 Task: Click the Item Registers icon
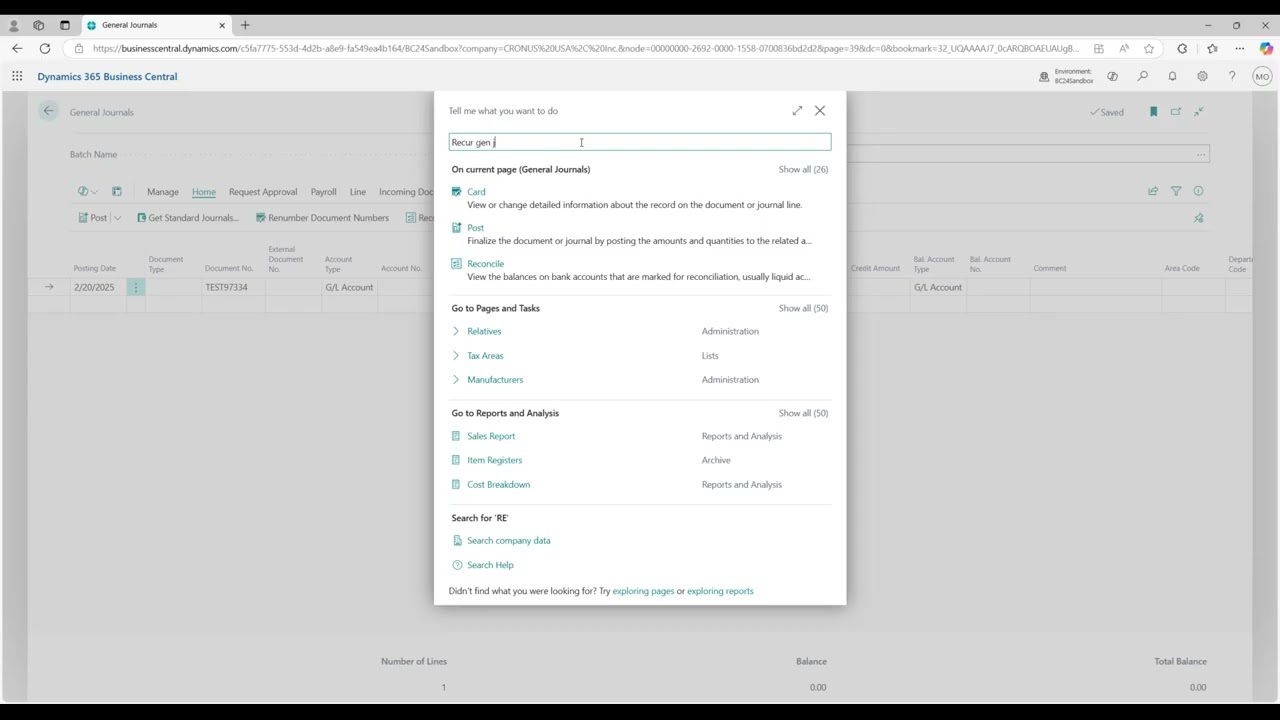click(456, 460)
